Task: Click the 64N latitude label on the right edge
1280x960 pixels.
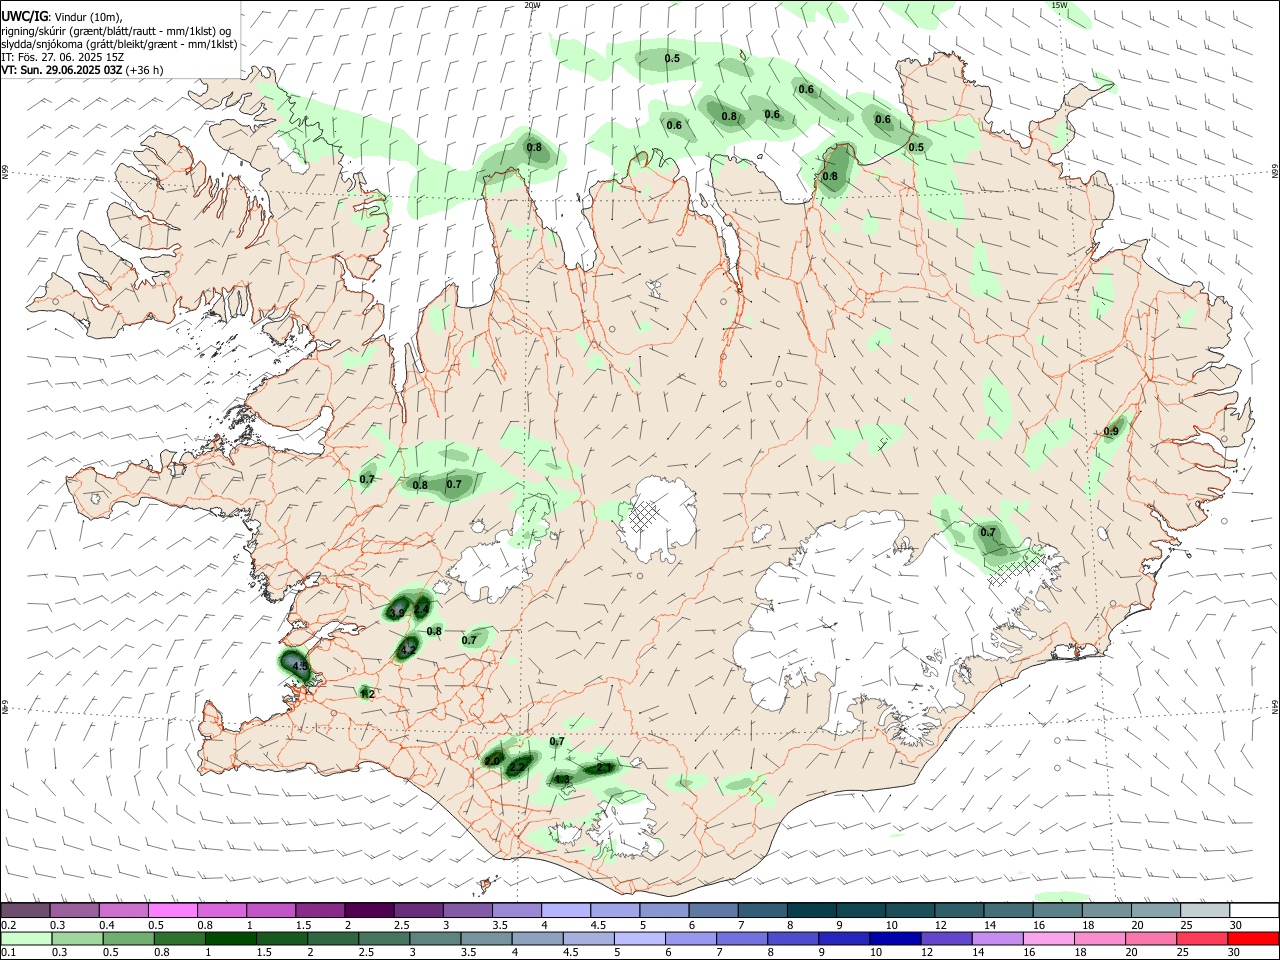Action: tap(1275, 706)
